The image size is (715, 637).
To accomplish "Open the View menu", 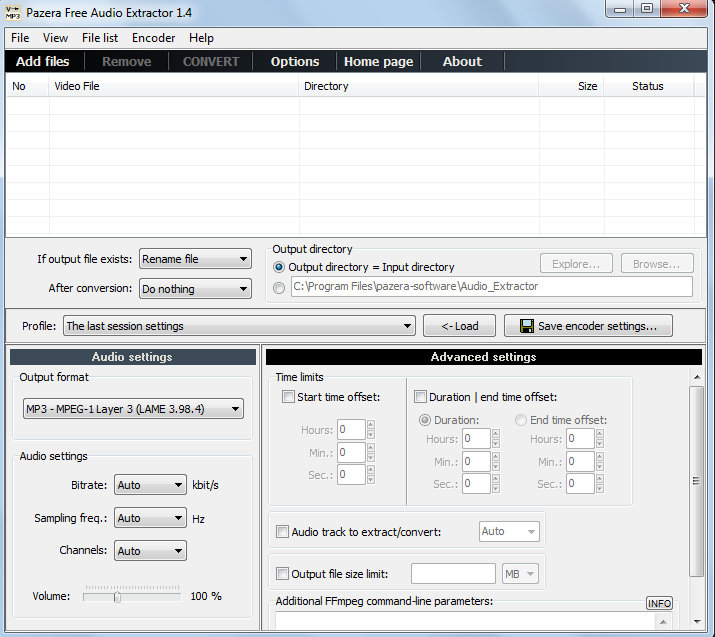I will 55,38.
